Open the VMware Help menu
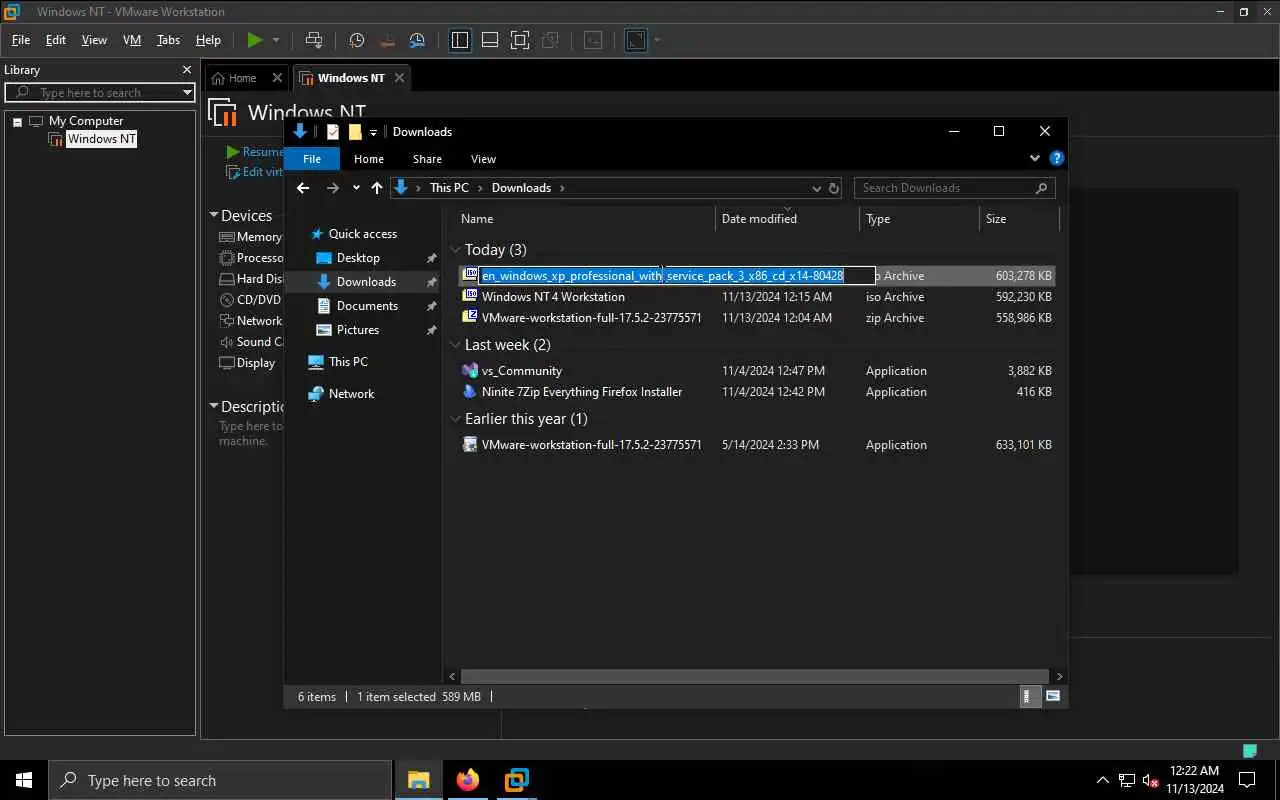 click(x=208, y=40)
